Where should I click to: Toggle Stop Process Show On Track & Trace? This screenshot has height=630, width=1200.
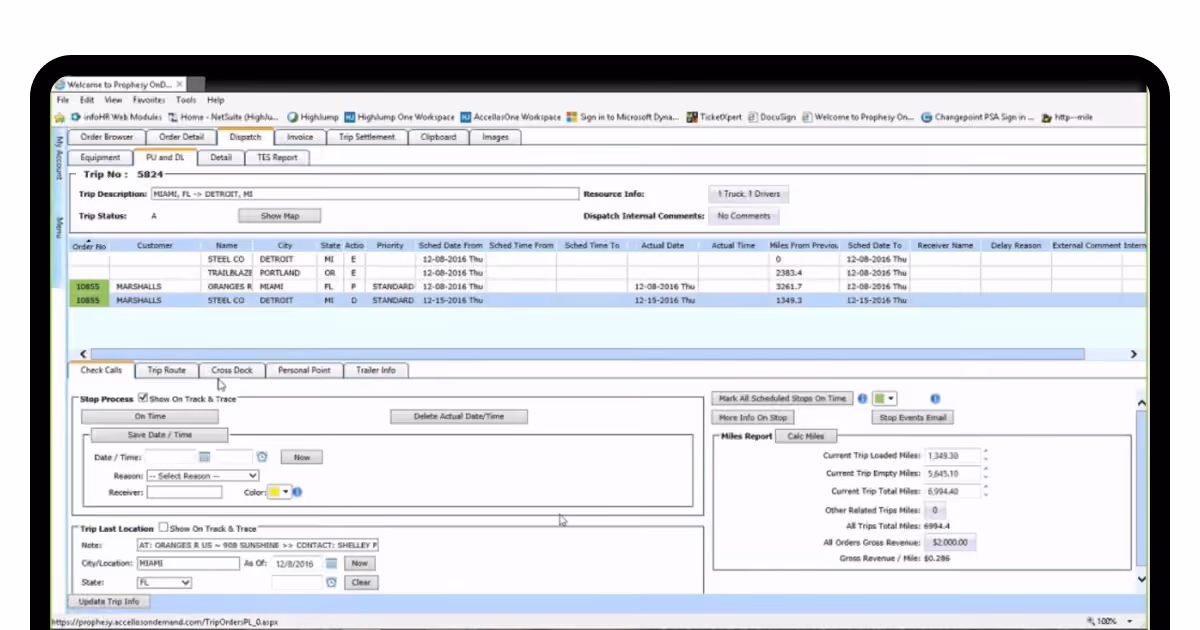click(143, 398)
